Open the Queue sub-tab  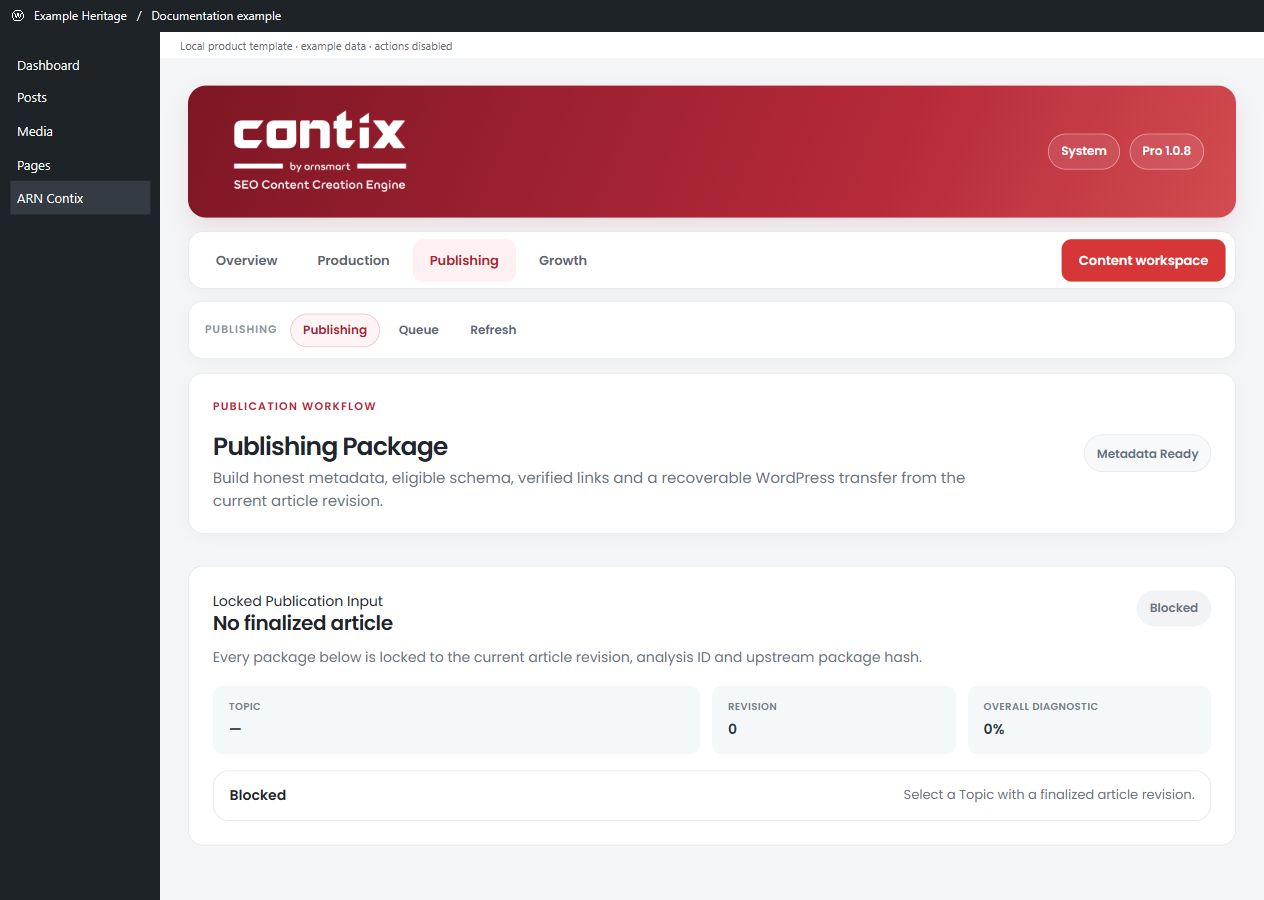pos(419,330)
